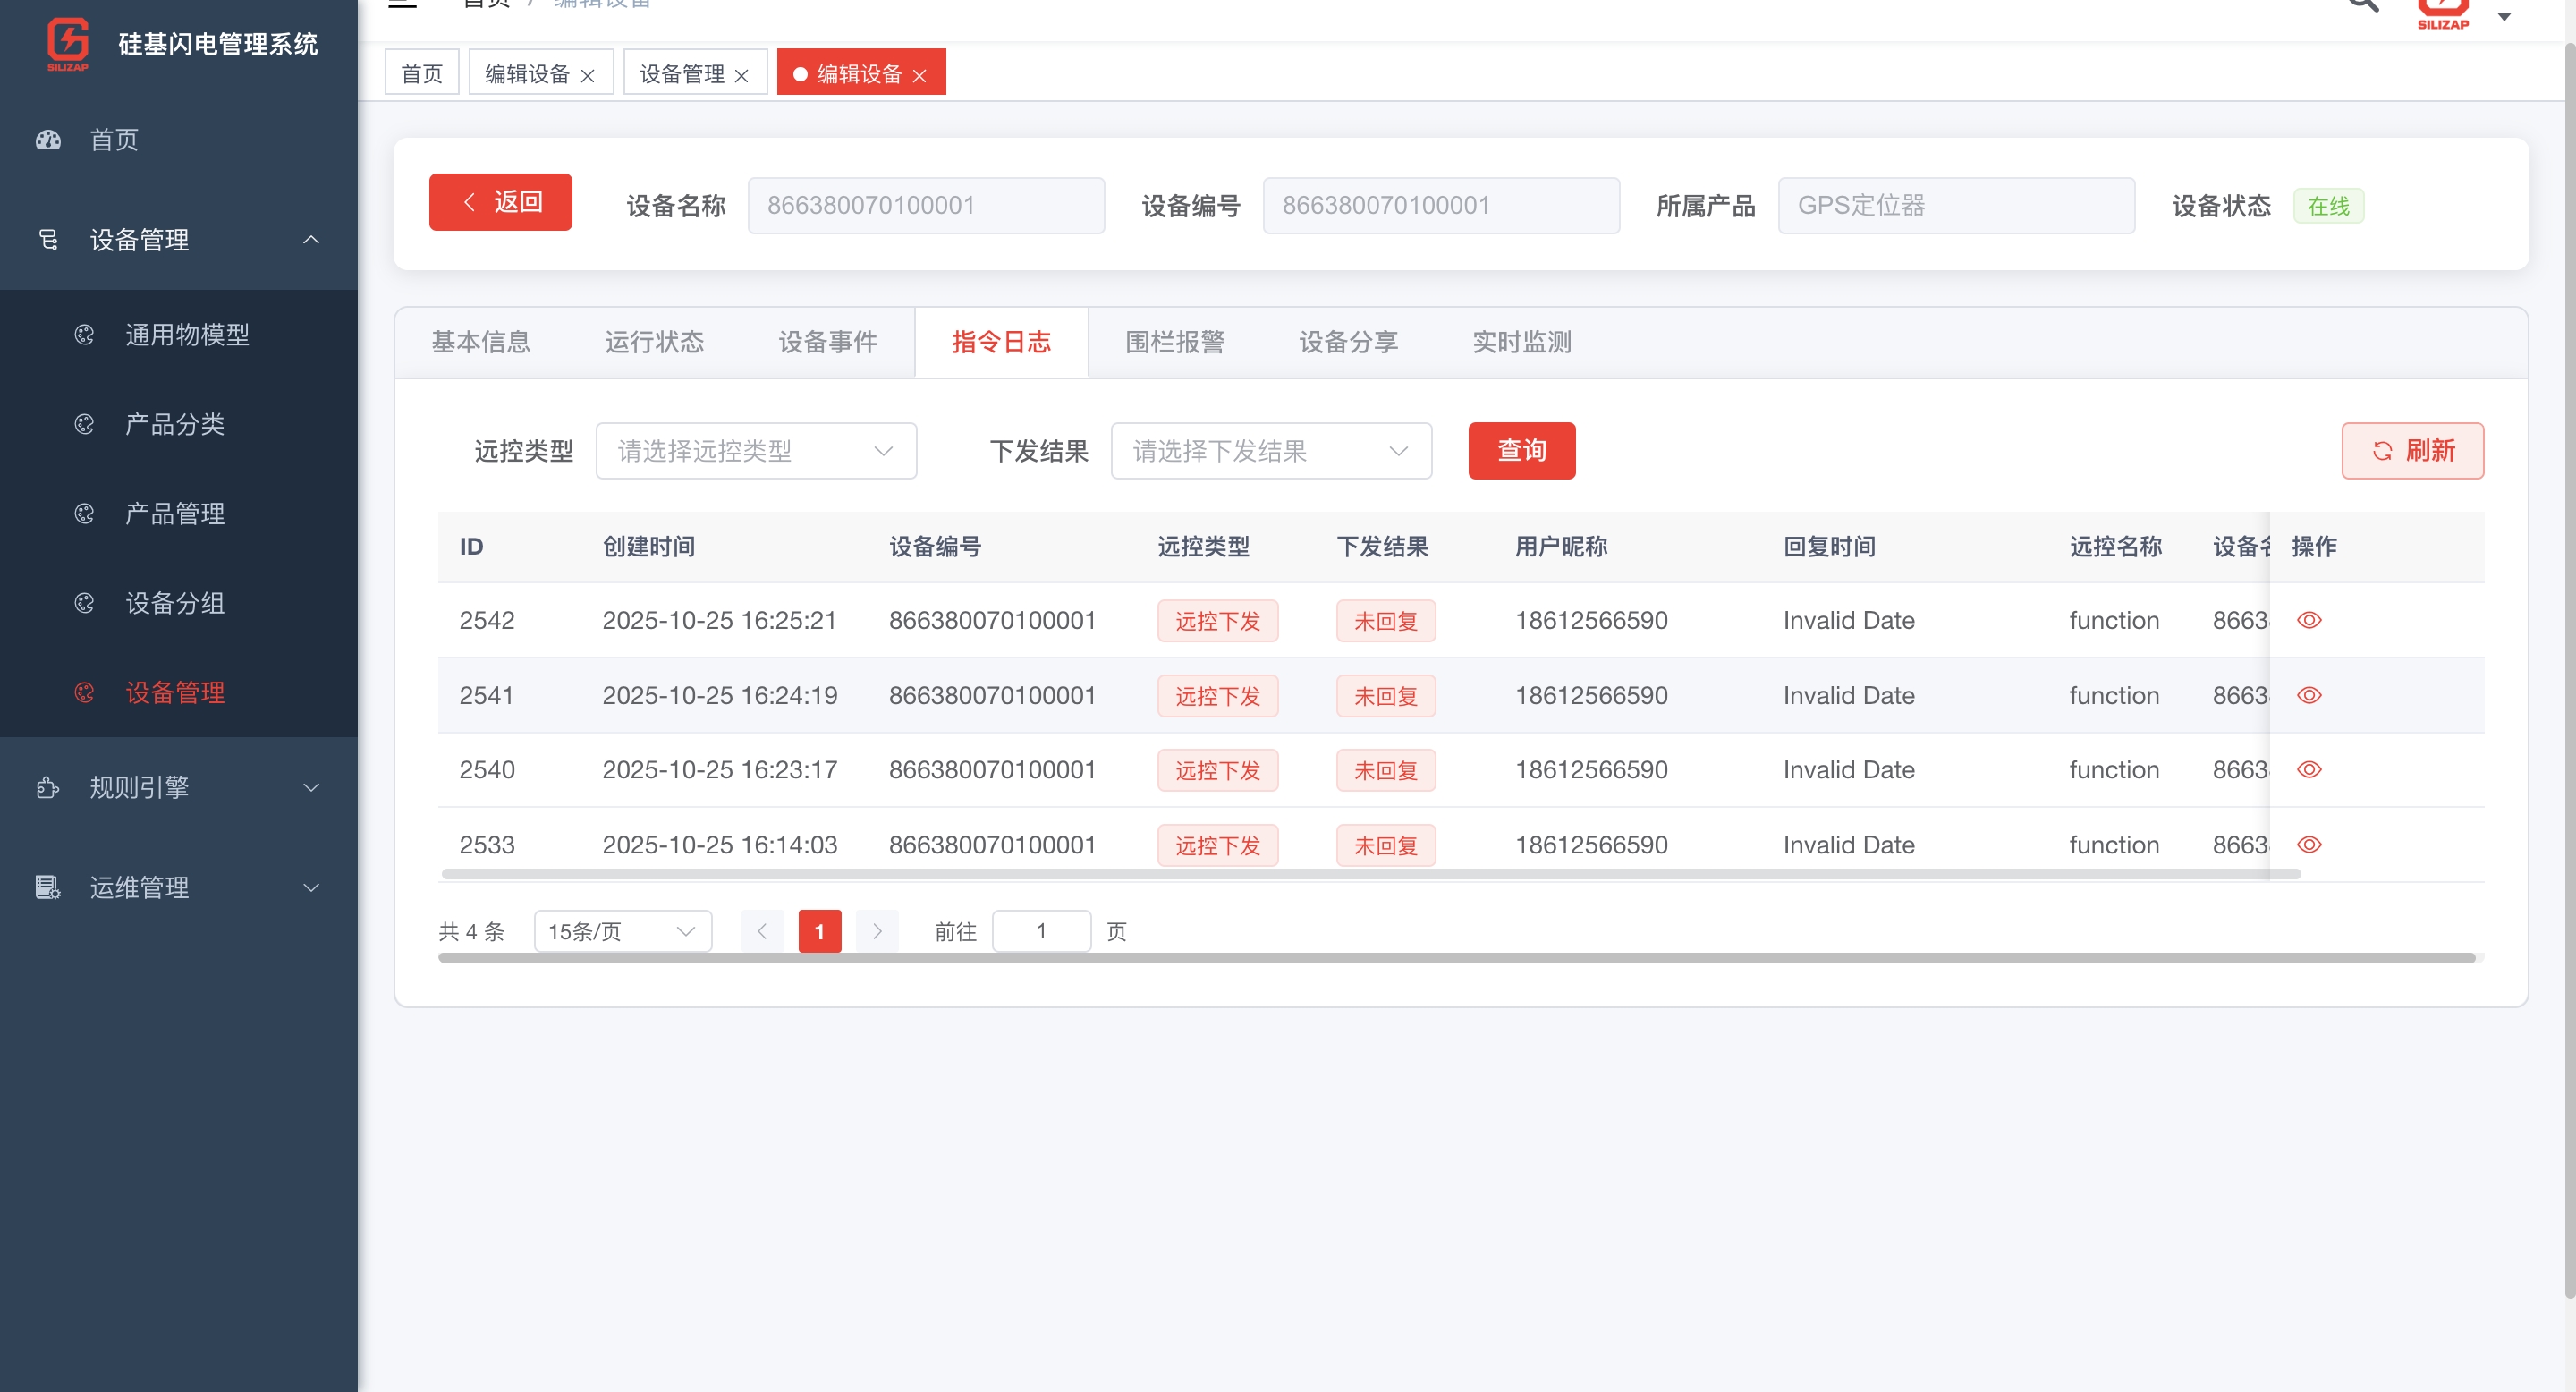Click the 设备管理 sidebar tree icon
This screenshot has width=2576, height=1392.
tap(48, 240)
